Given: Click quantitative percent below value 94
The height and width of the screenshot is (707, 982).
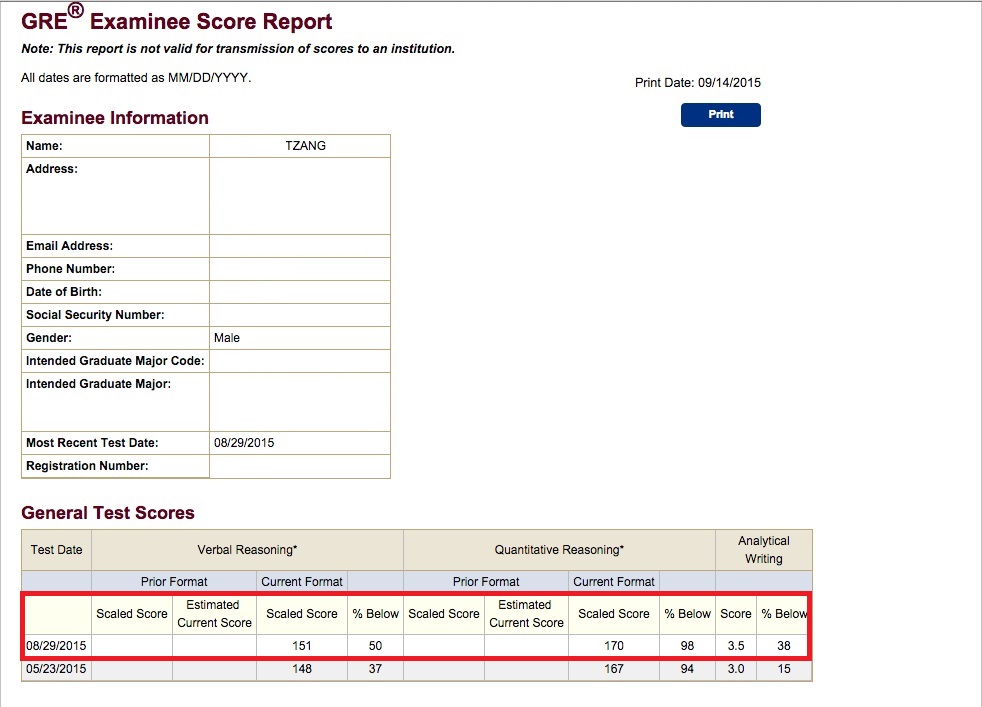Looking at the screenshot, I should pos(687,669).
